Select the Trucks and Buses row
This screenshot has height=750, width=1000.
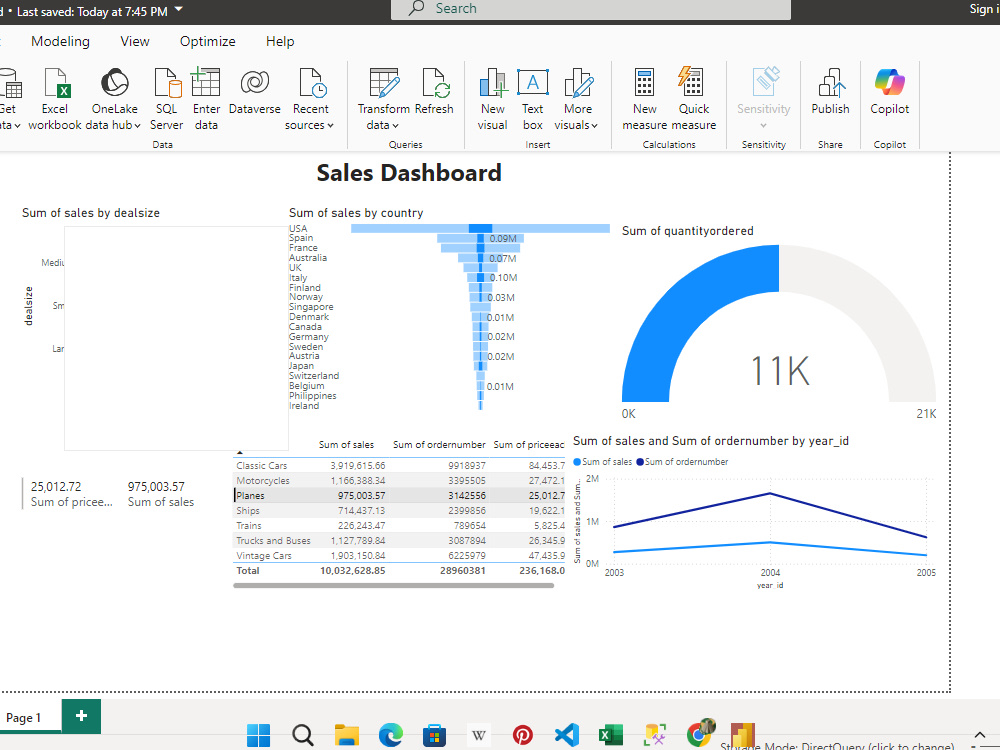tap(399, 540)
